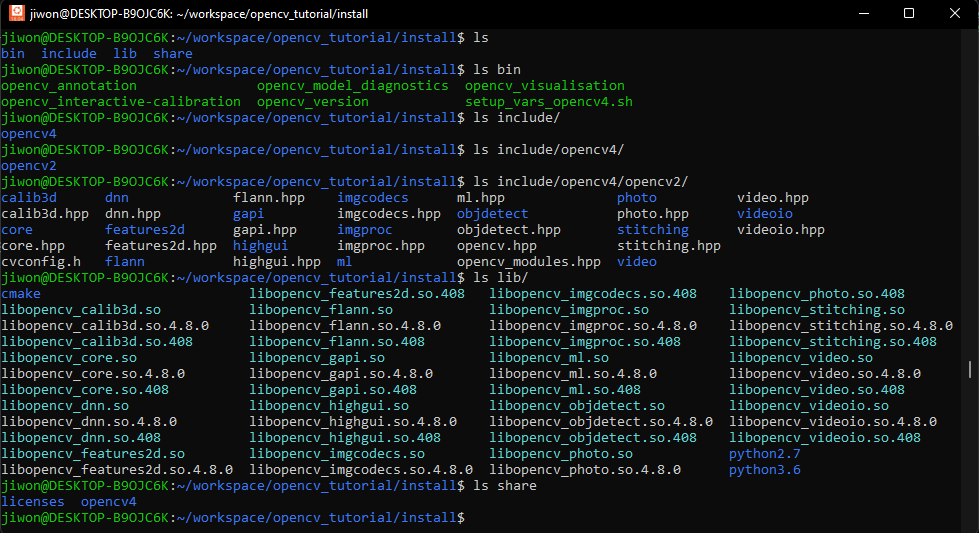Click 'imgproc' directory entry
The height and width of the screenshot is (533, 979).
click(365, 230)
